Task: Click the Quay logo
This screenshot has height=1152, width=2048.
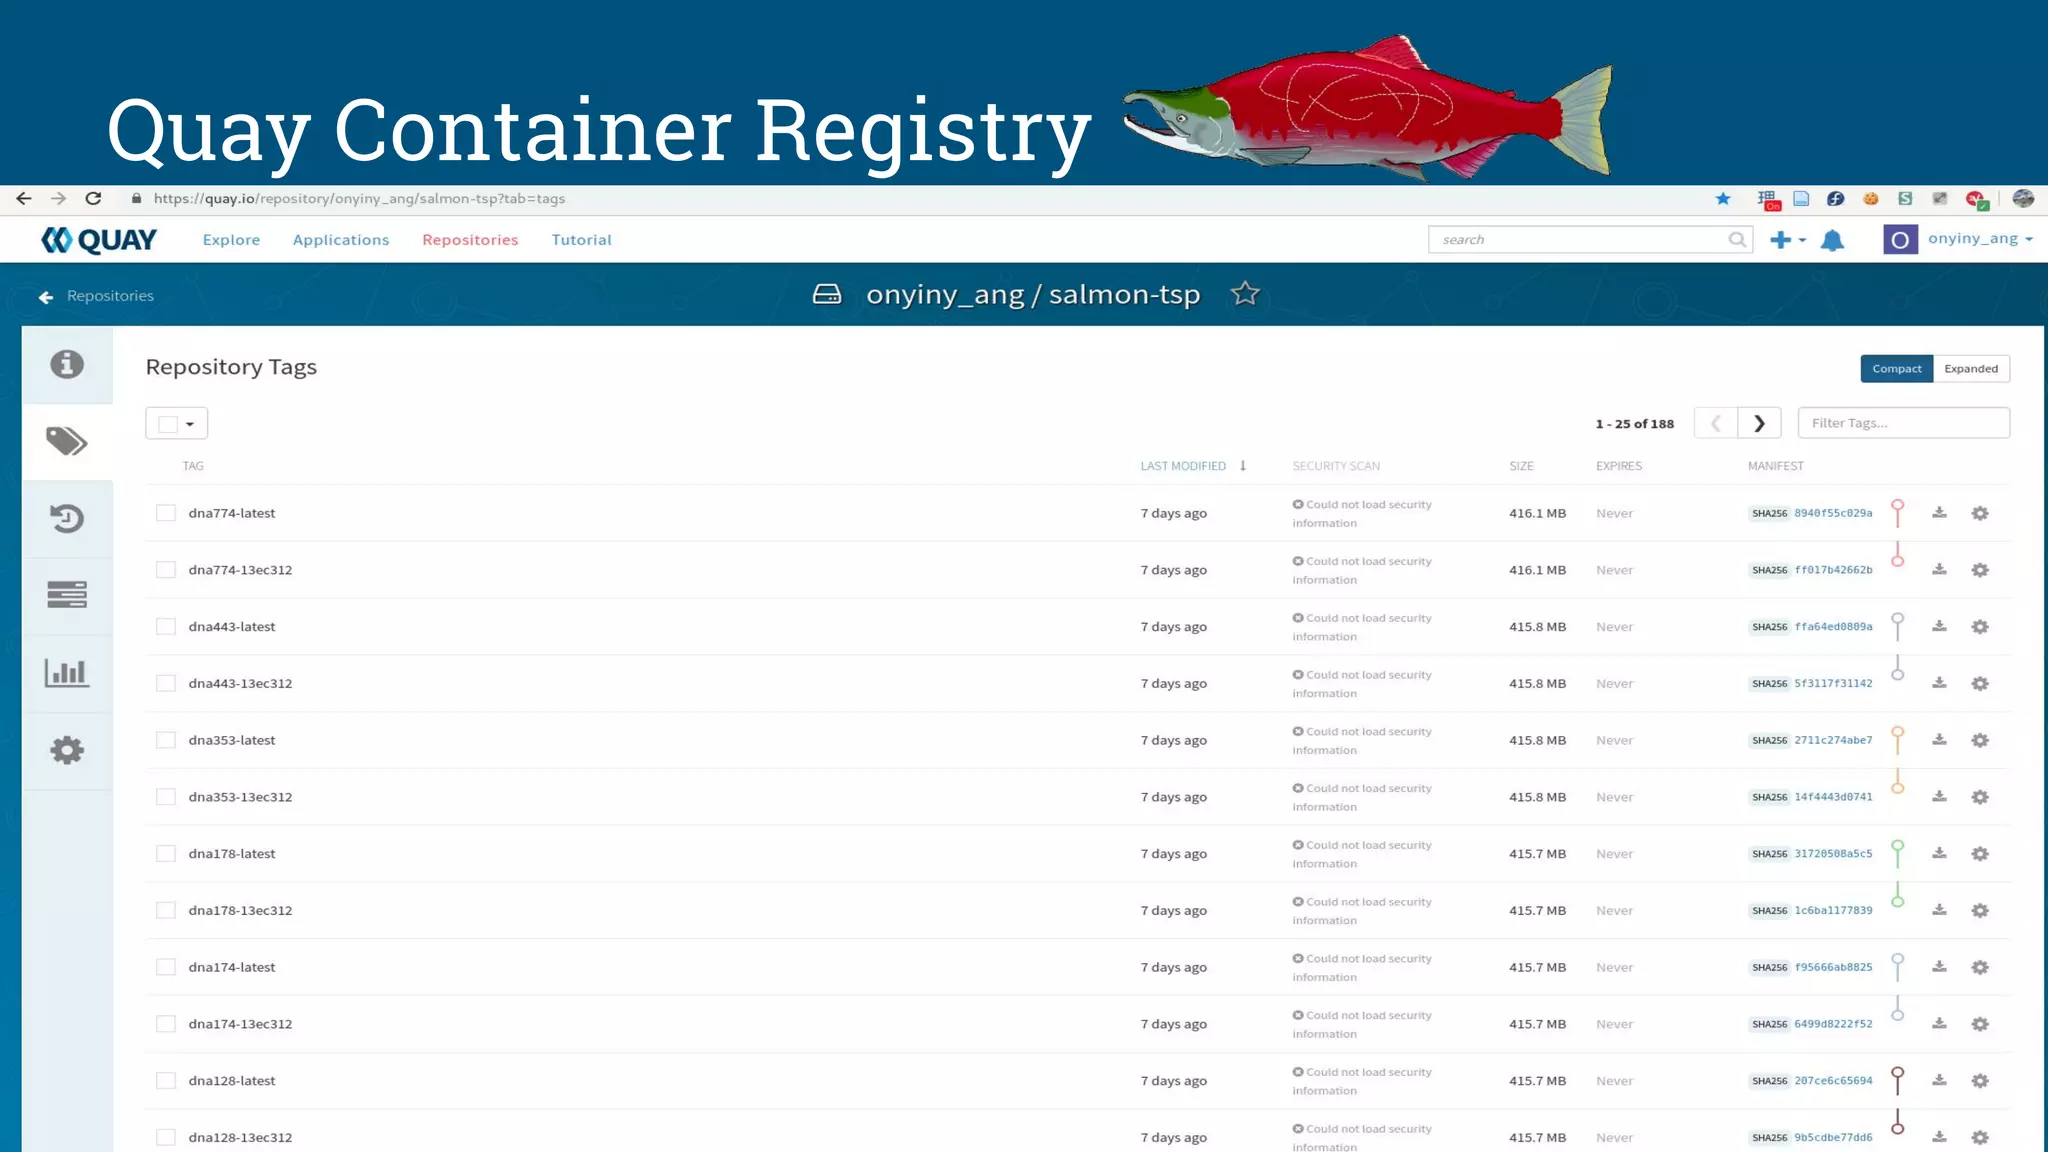Action: 99,240
